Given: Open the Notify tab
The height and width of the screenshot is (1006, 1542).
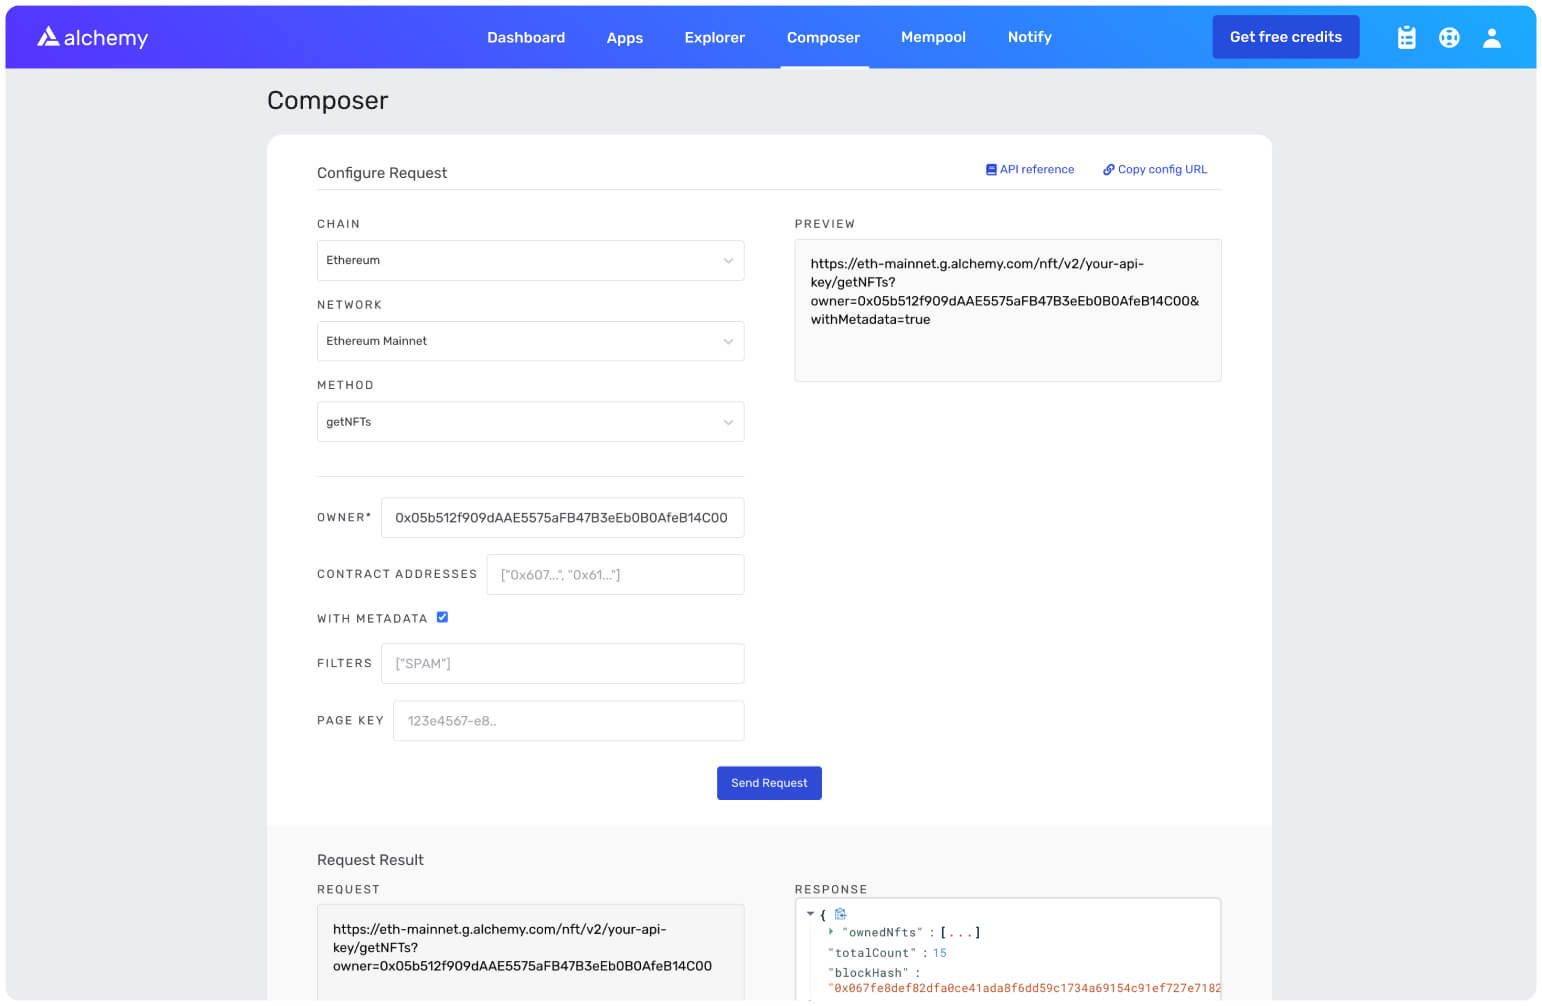Looking at the screenshot, I should tap(1029, 37).
